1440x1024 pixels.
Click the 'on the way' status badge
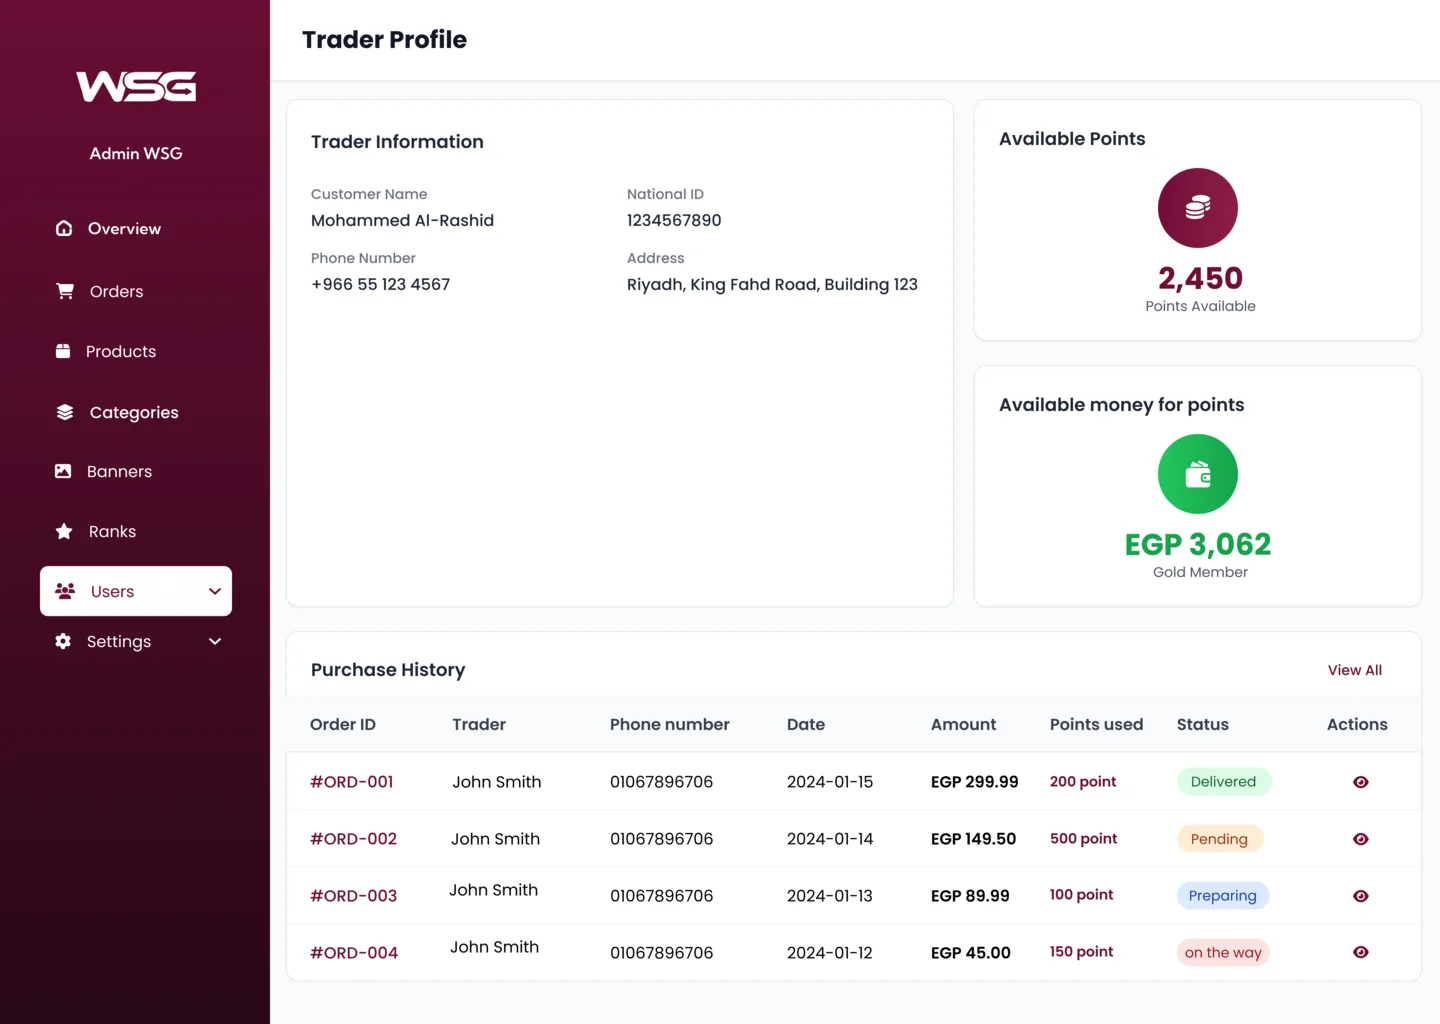pos(1223,953)
